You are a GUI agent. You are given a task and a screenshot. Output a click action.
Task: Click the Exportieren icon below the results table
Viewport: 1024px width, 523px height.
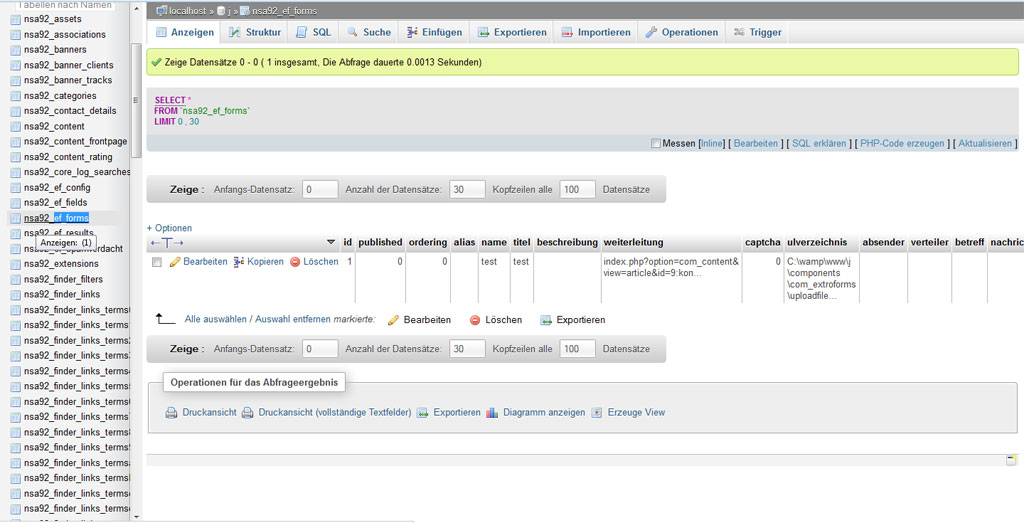coord(546,320)
